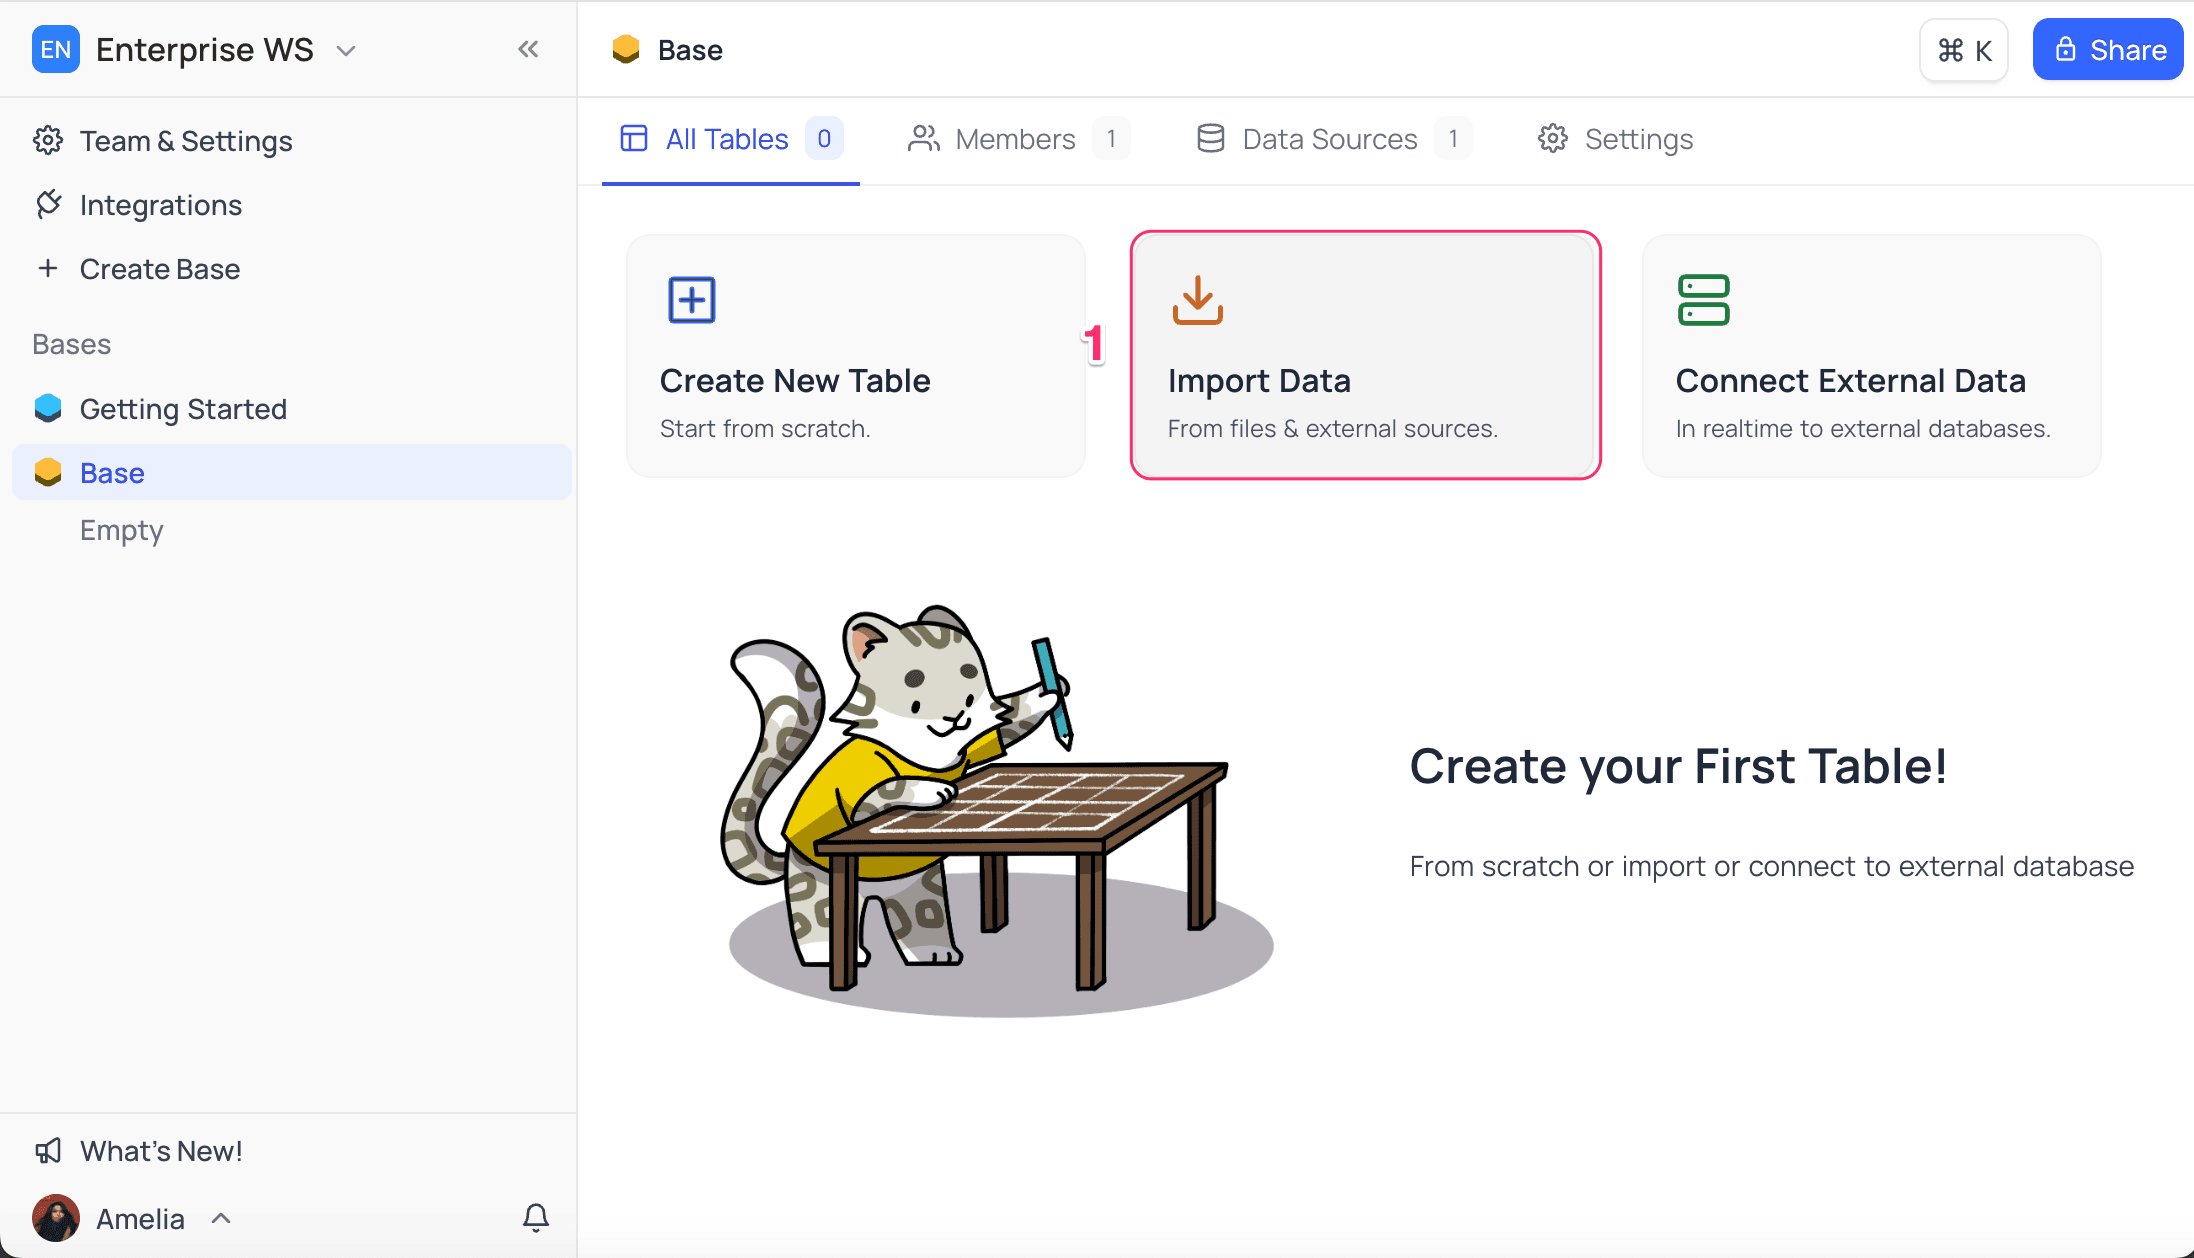Click the Create New Table plus icon

point(691,300)
